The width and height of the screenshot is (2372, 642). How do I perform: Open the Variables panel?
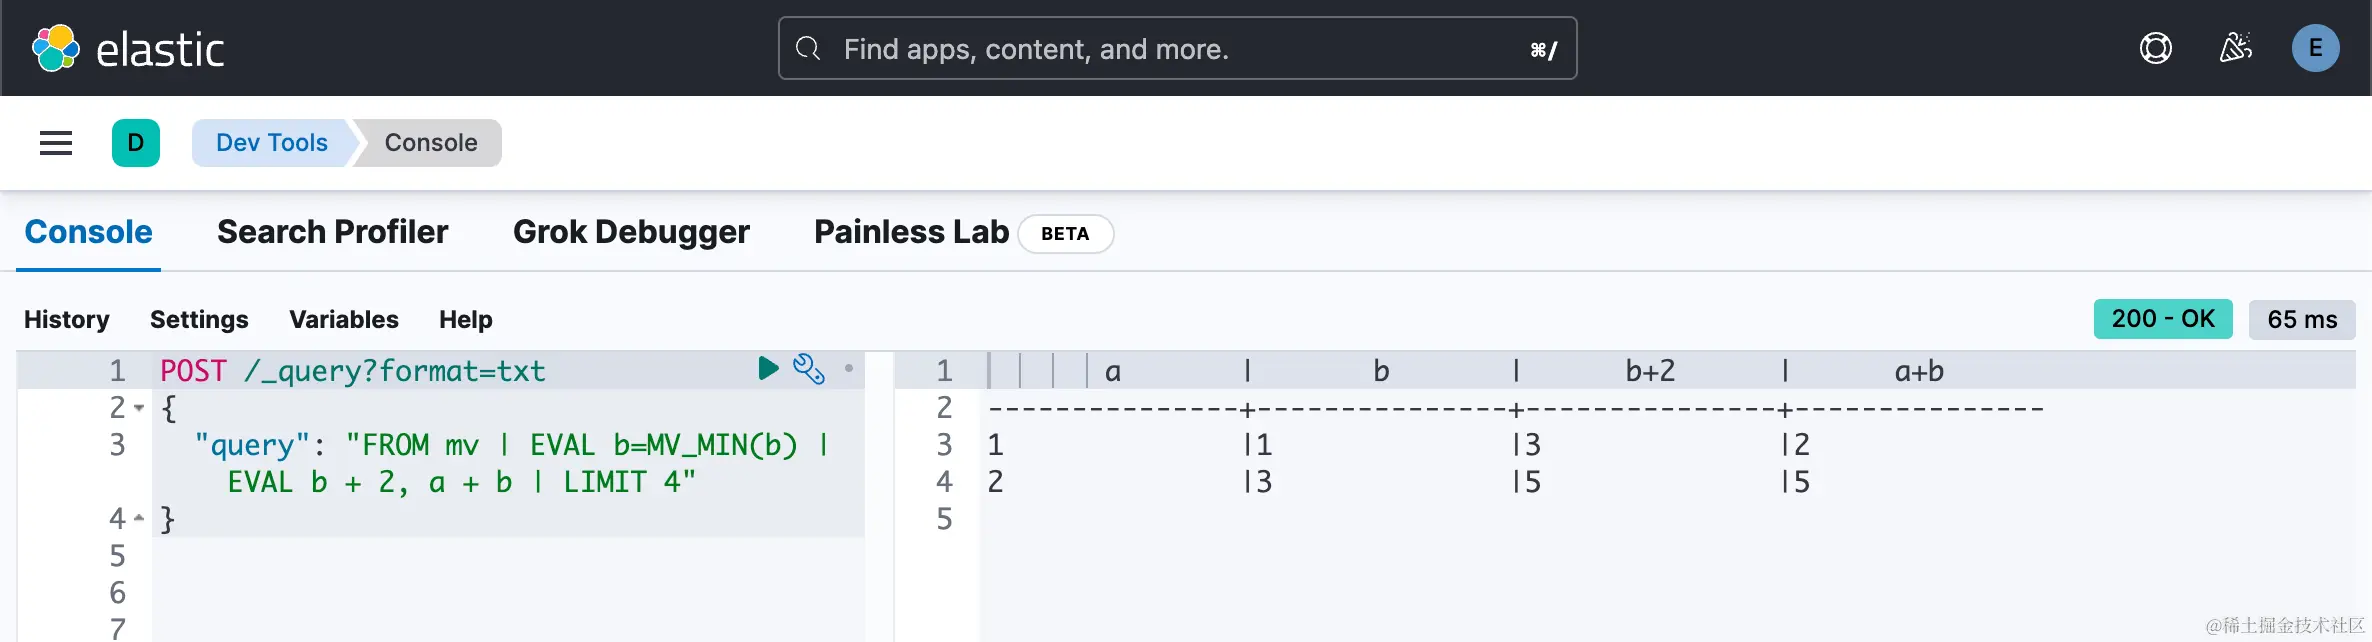coord(343,320)
